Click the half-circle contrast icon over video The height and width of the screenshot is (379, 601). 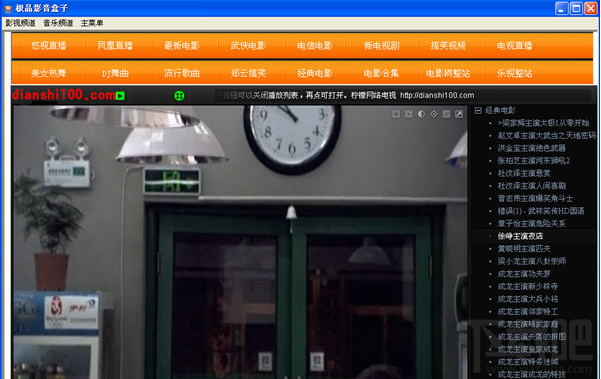(x=421, y=114)
